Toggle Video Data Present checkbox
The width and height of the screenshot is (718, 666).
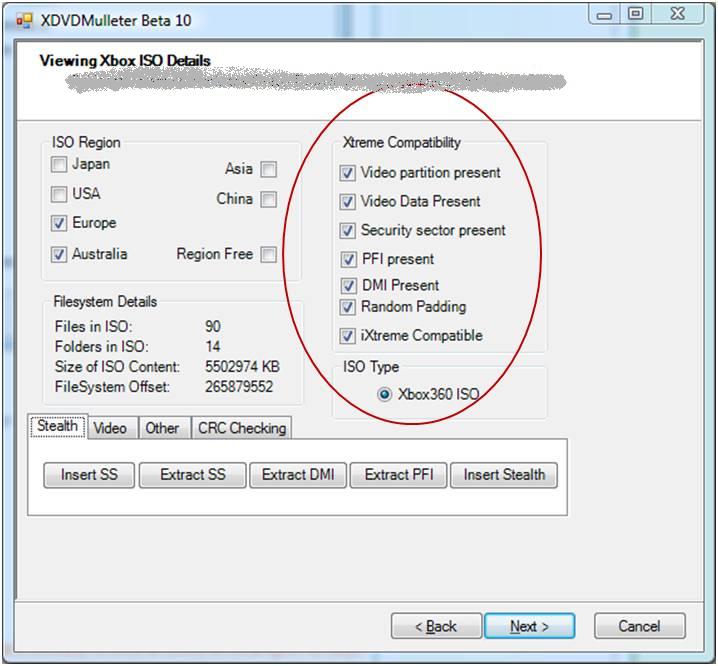click(x=348, y=202)
